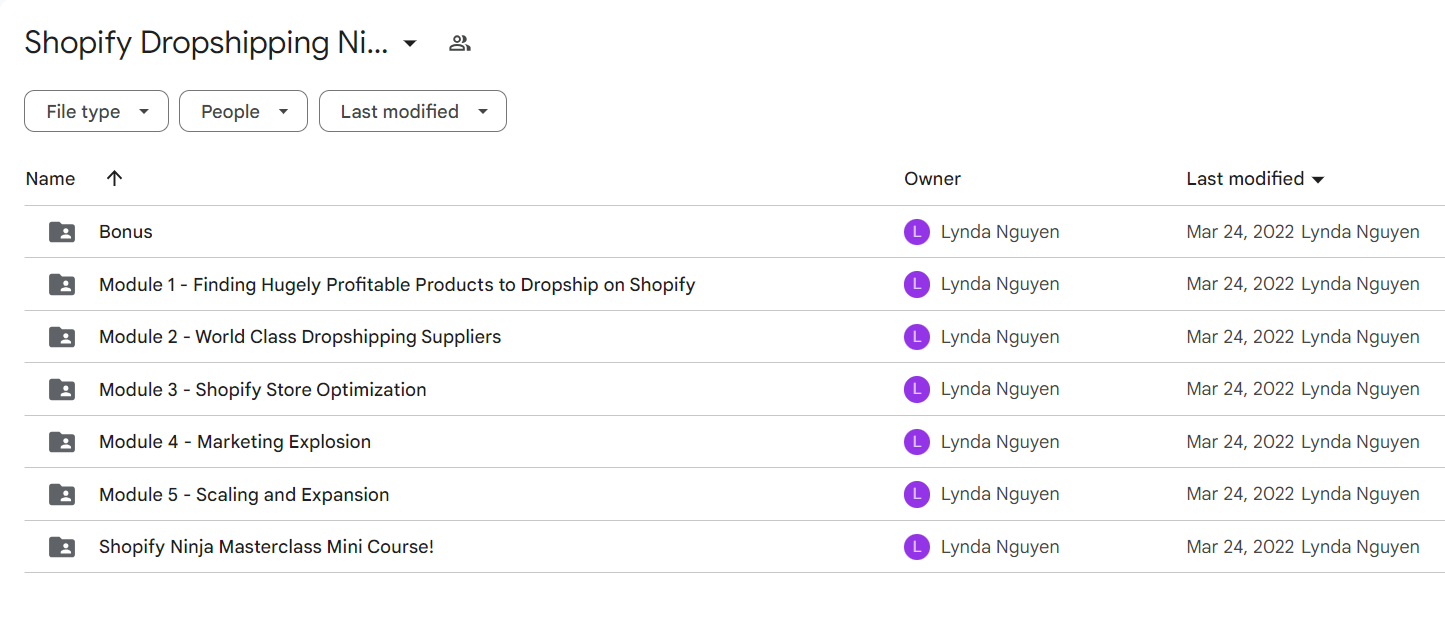Image resolution: width=1445 pixels, height=625 pixels.
Task: Click owner avatar in the Module 5 row
Action: click(917, 494)
